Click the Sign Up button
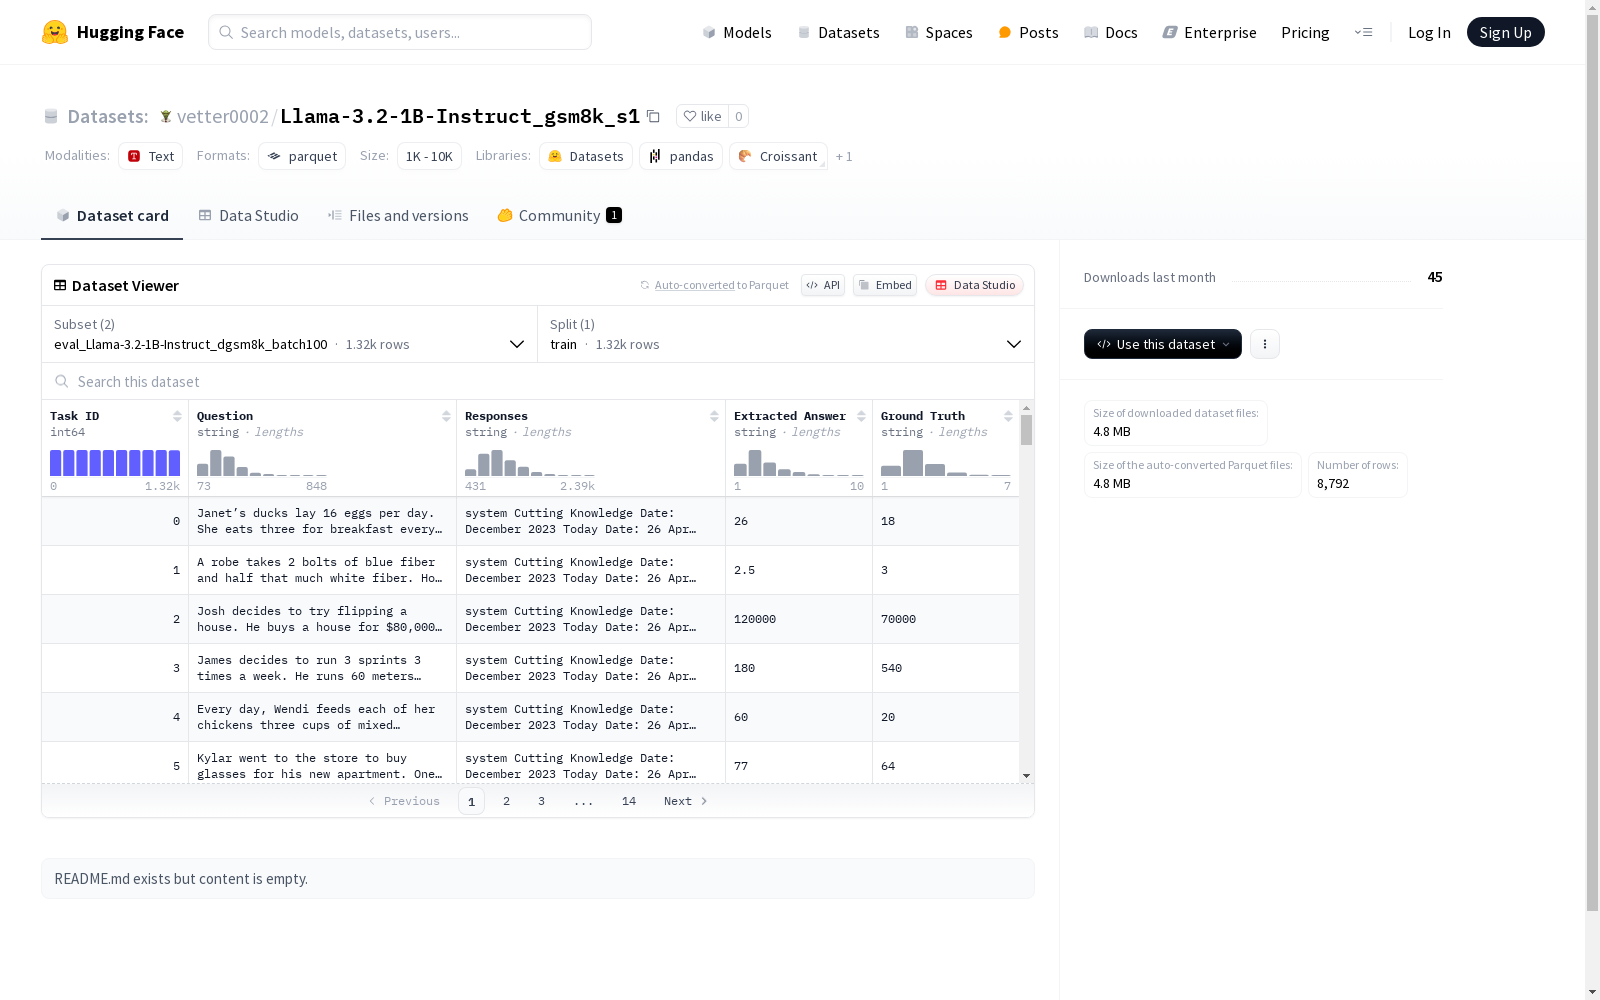 click(x=1506, y=32)
